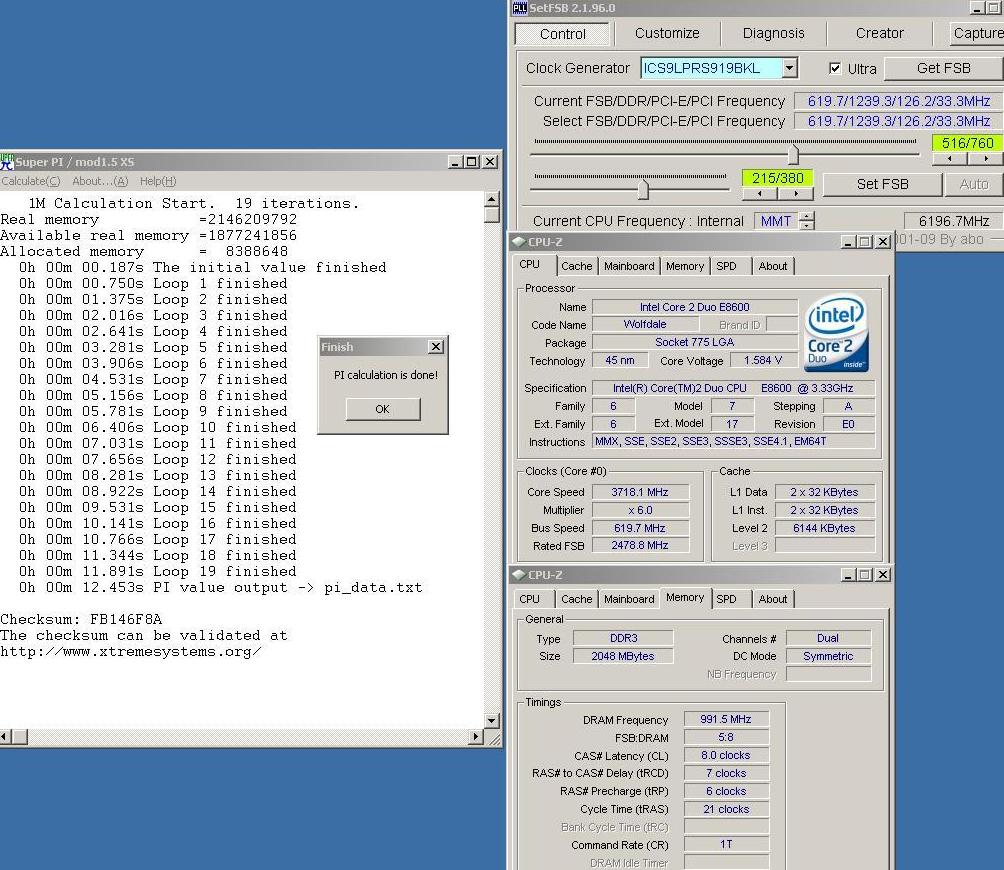This screenshot has height=870, width=1004.
Task: Click the Set FSB button
Action: coord(882,184)
